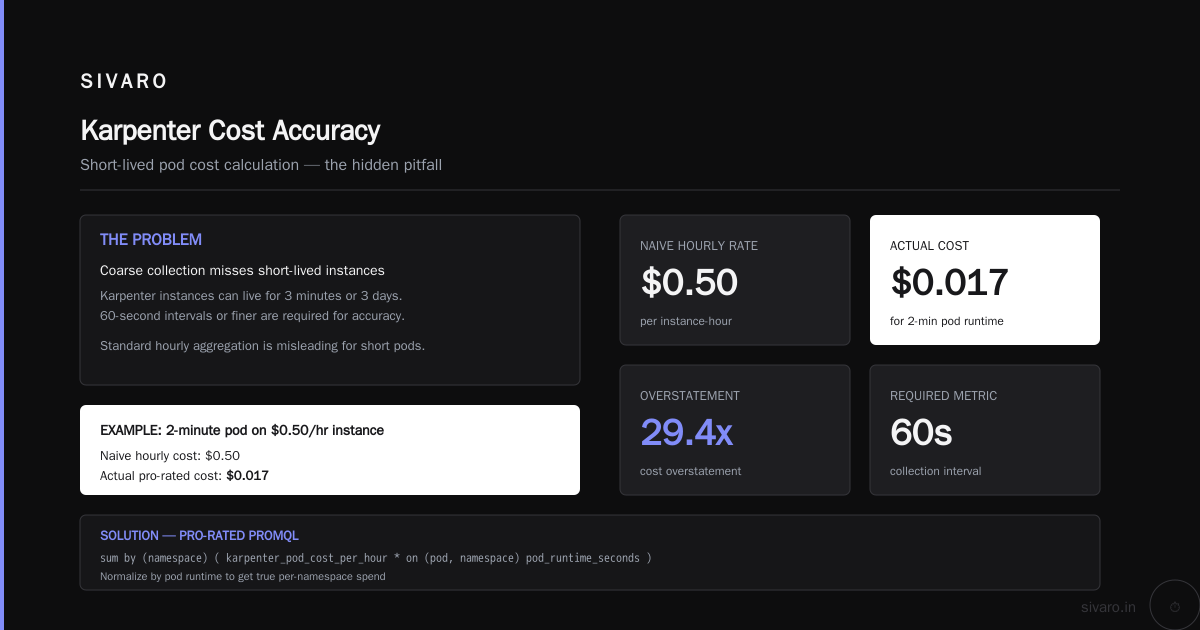1200x630 pixels.
Task: Click the SIVARO brand logo text
Action: (124, 81)
